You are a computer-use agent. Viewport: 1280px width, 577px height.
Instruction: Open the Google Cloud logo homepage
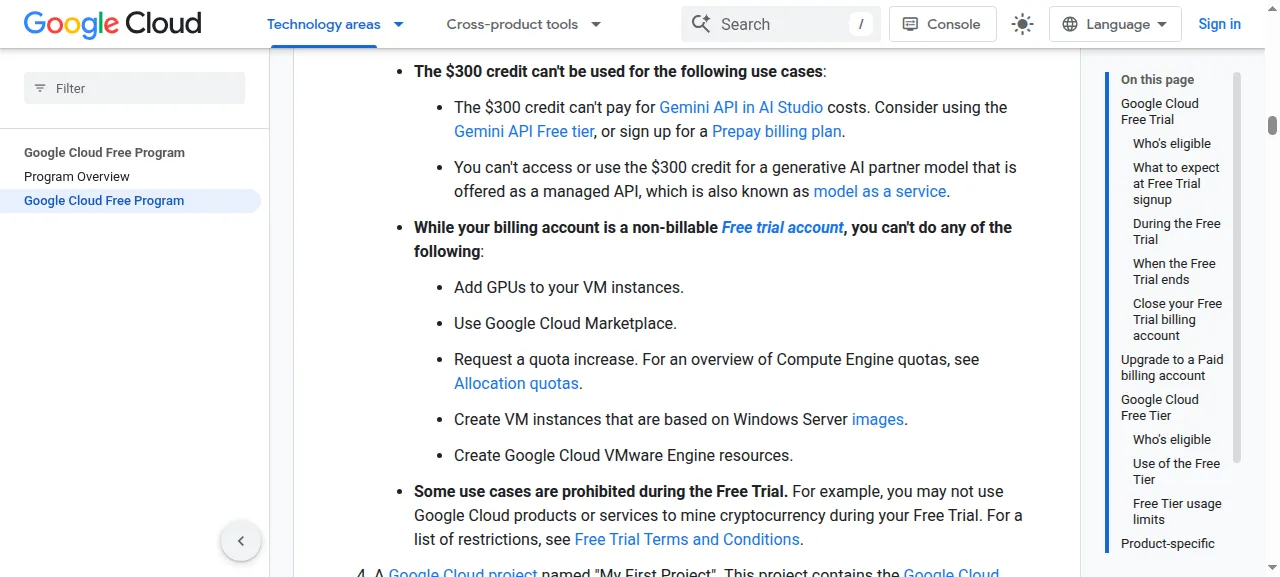click(112, 24)
